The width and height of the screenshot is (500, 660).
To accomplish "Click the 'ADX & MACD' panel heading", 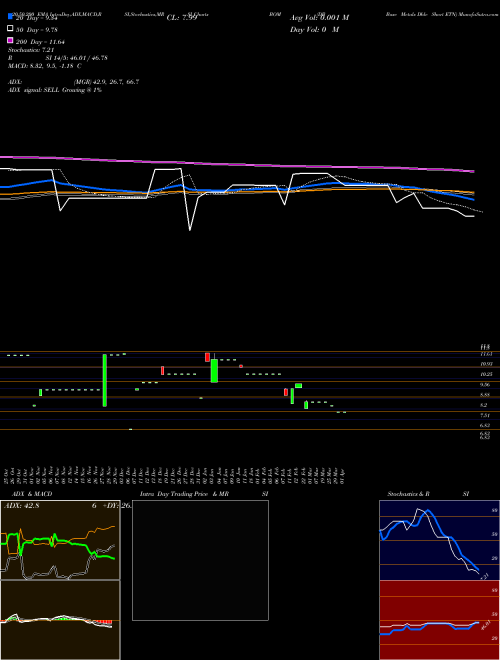I will (32, 494).
